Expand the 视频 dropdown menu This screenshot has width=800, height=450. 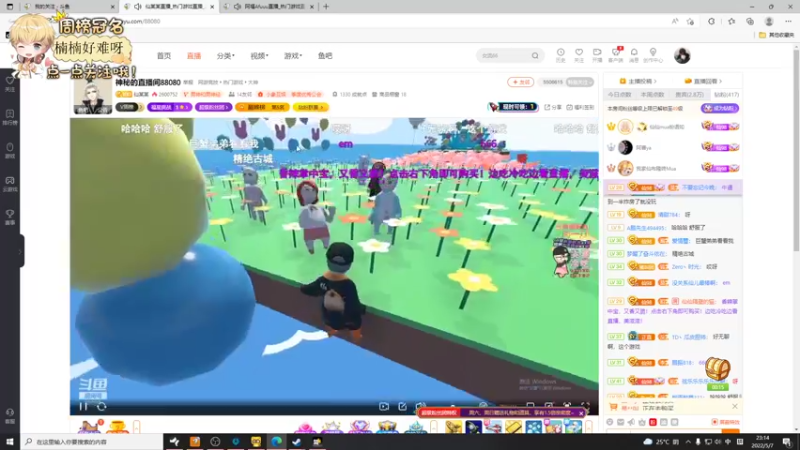(x=259, y=56)
